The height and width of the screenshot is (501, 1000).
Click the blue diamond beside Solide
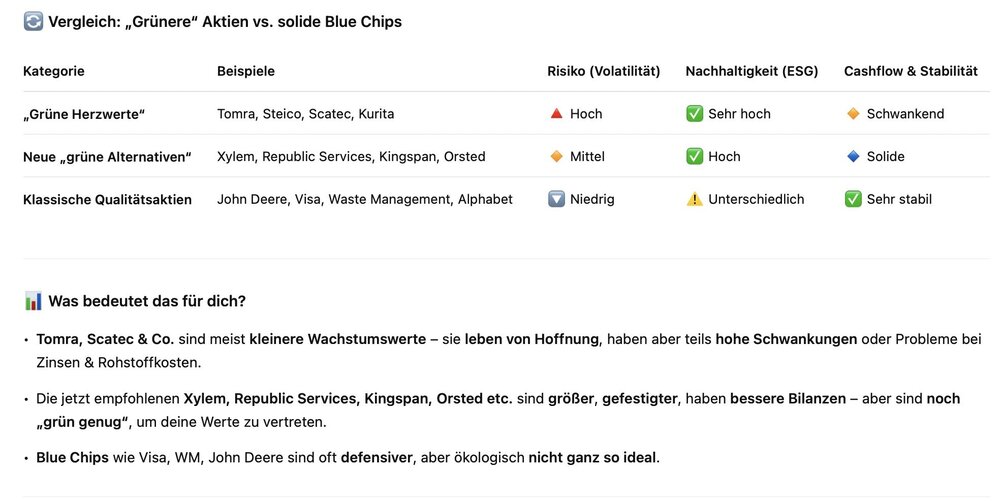point(853,157)
